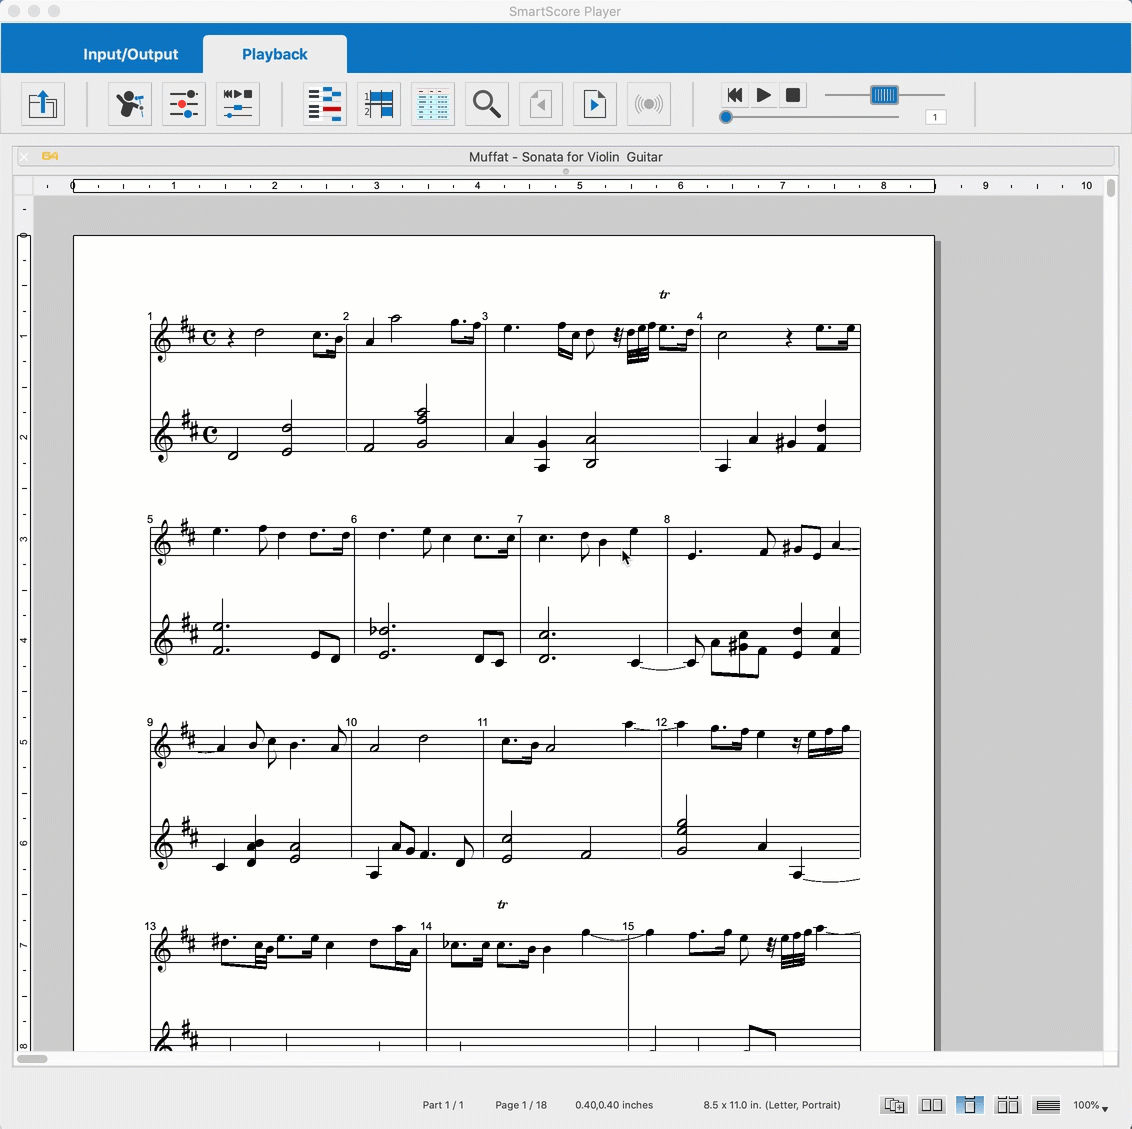Switch to continuous horizontal lines view
1132x1129 pixels.
[x=1048, y=1105]
